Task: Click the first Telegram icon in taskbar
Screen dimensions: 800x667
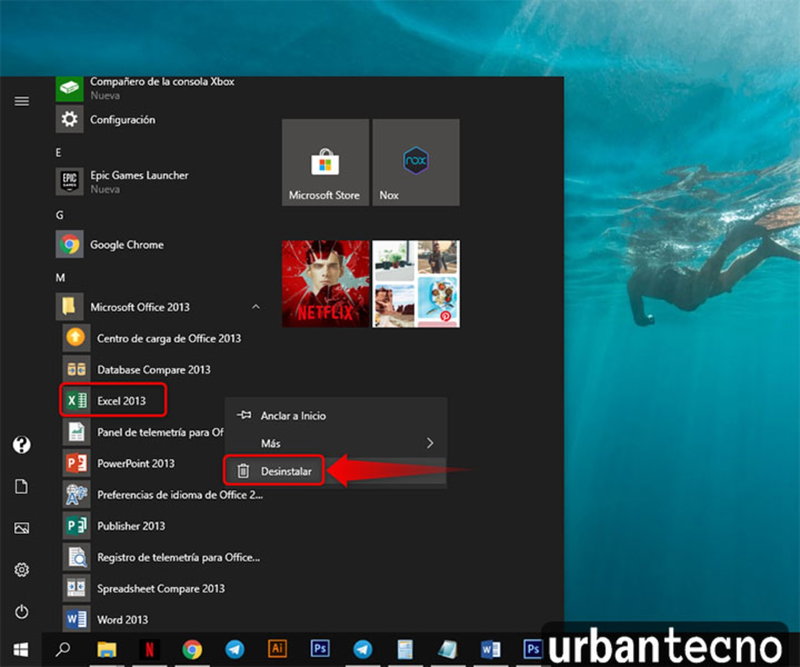Action: click(235, 650)
